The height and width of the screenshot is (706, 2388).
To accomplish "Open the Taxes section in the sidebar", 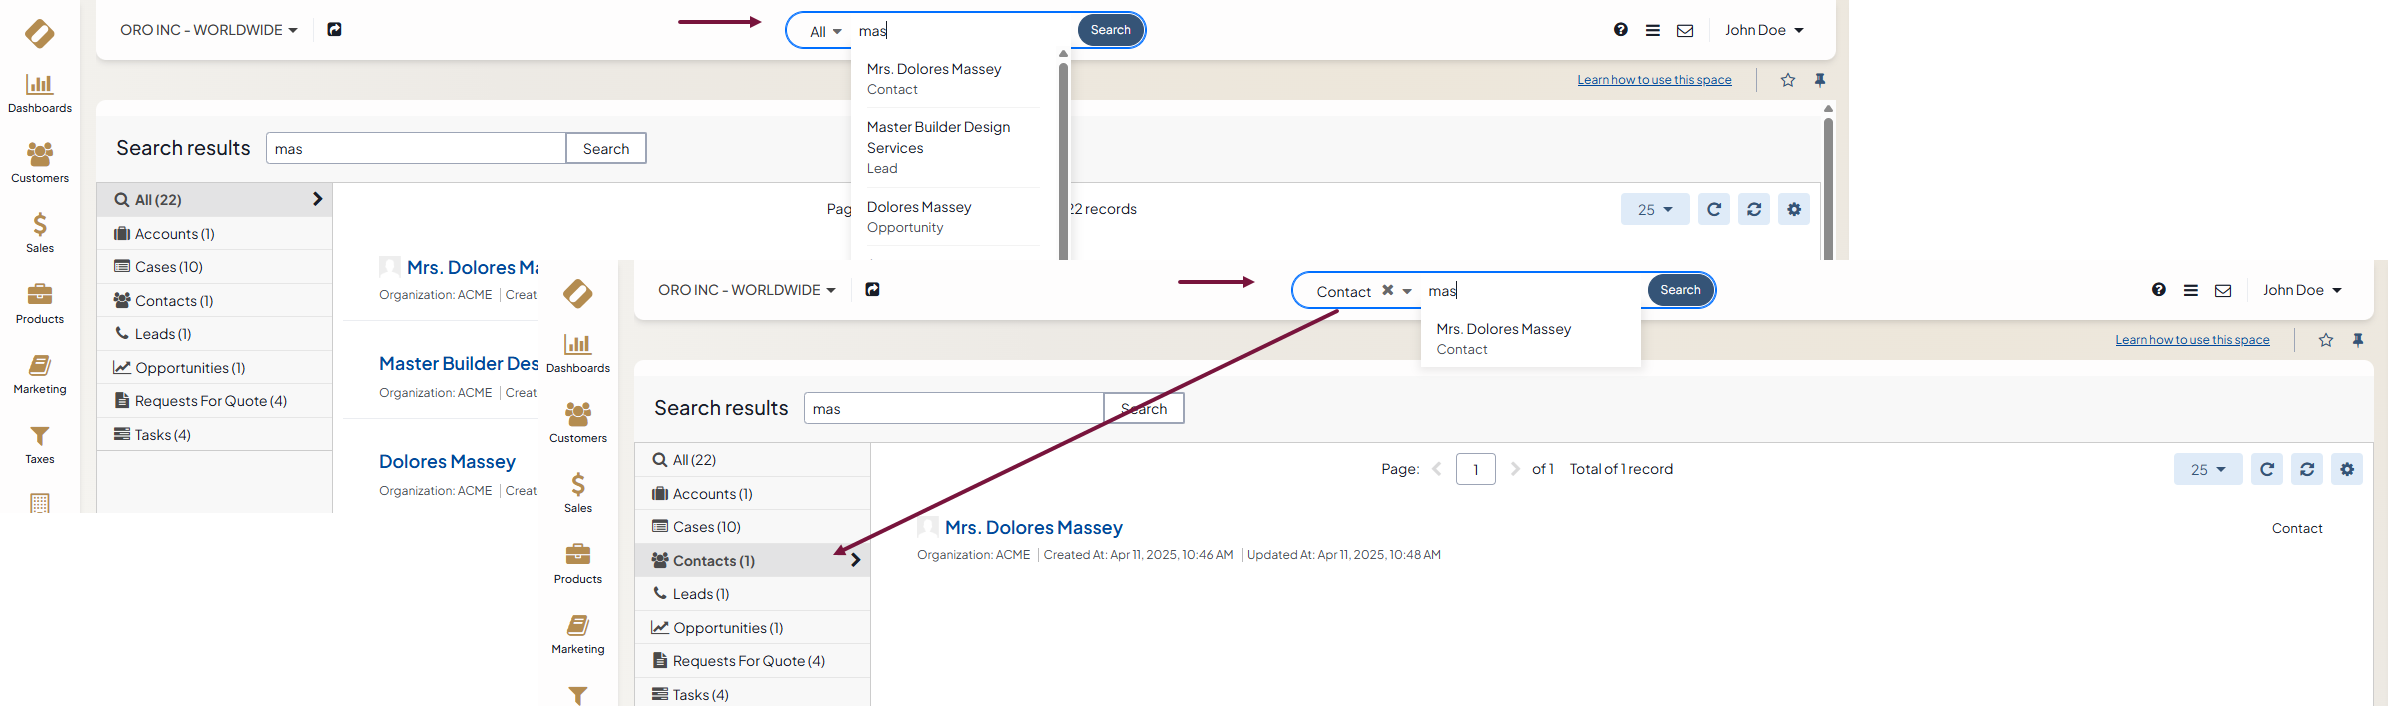I will pos(40,443).
